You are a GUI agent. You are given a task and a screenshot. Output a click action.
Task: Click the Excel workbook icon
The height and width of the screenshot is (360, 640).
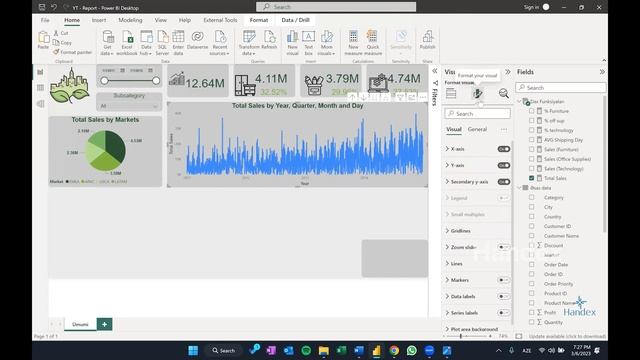pyautogui.click(x=127, y=37)
